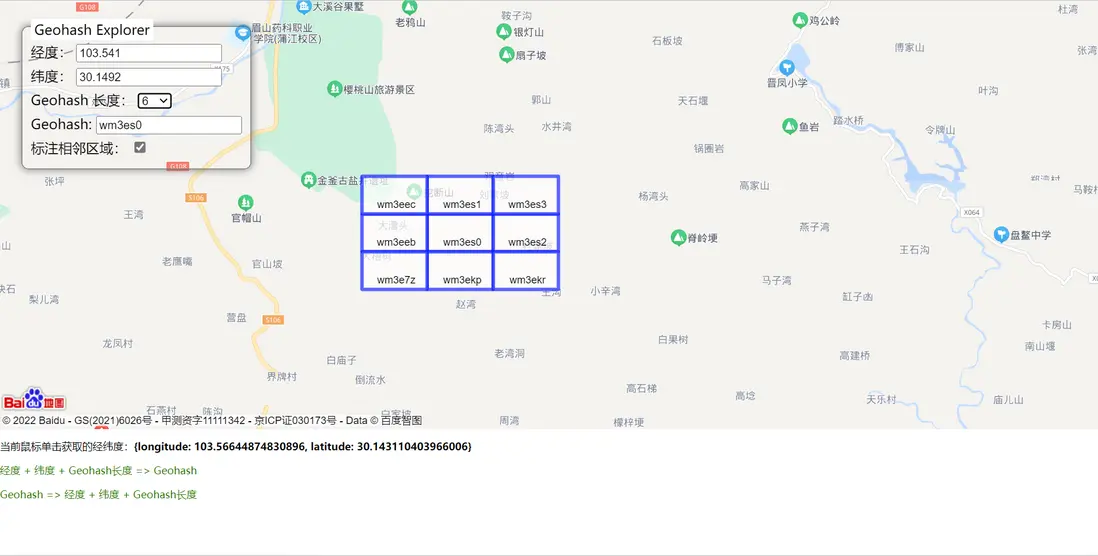Click the 王石沟 place label

coord(914,249)
